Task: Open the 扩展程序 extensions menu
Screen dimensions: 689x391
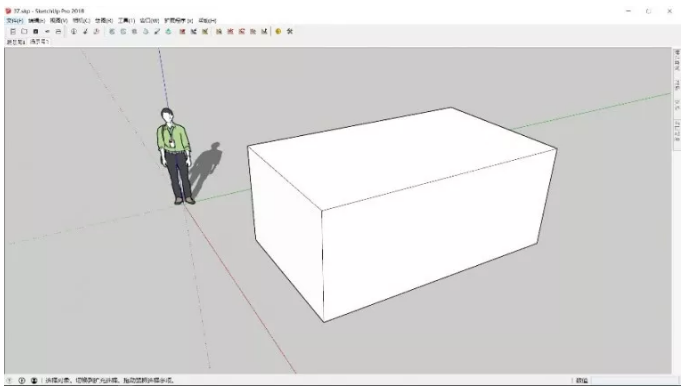Action: point(178,21)
